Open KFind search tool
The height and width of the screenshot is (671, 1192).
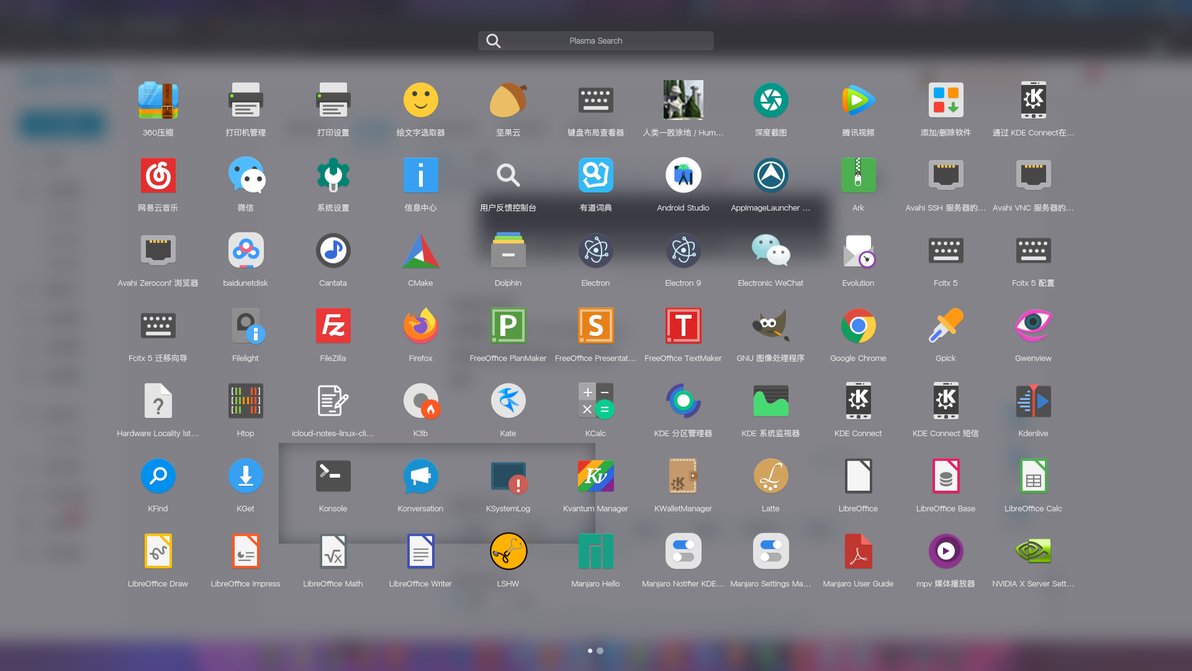(158, 476)
